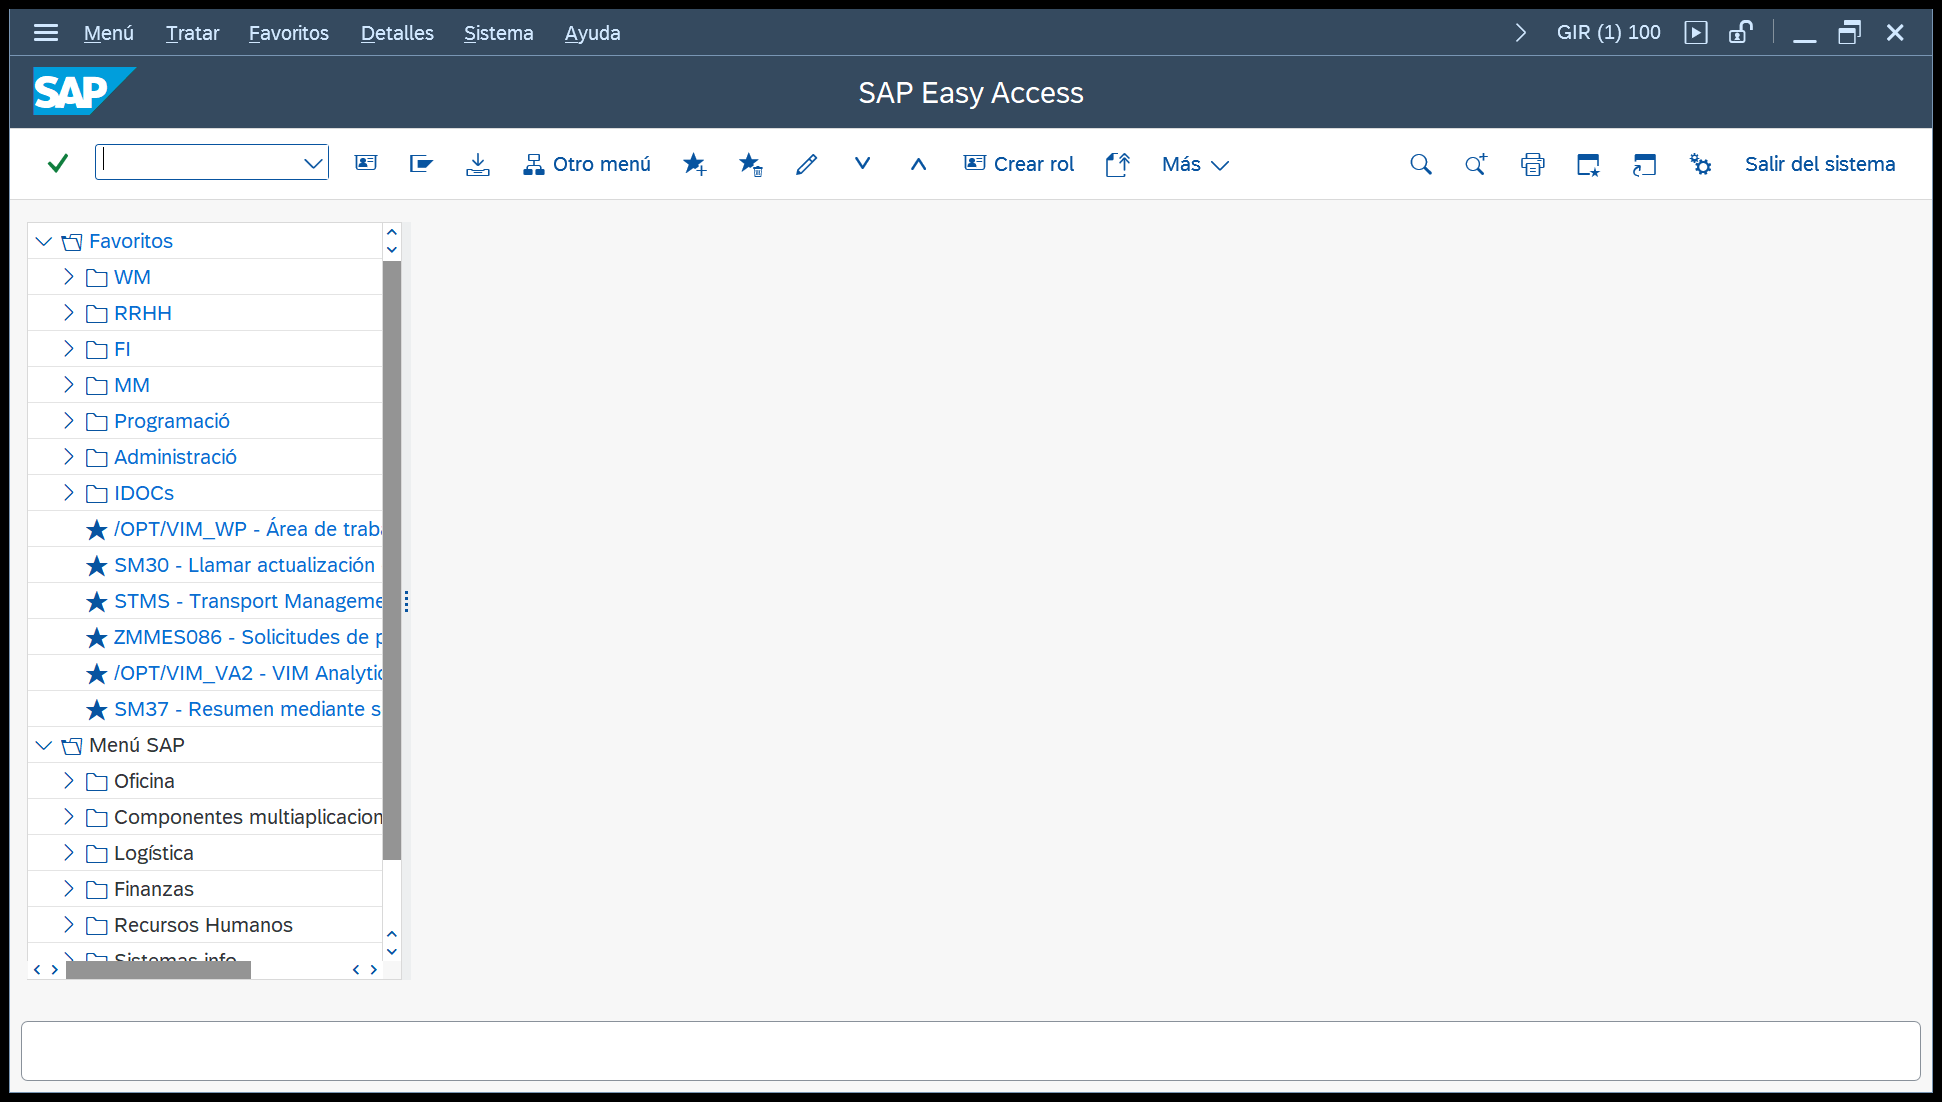Open the Sistema menu
Screen dimensions: 1942x1102
tap(498, 33)
